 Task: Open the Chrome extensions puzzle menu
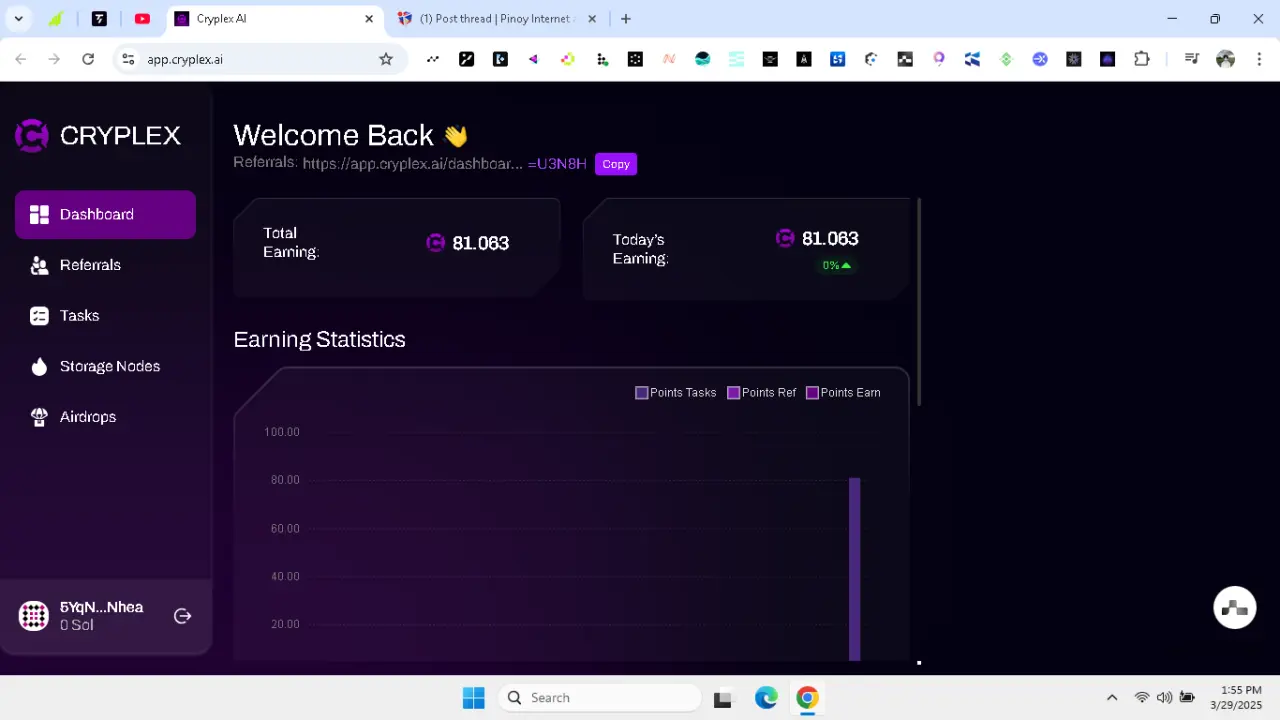pyautogui.click(x=1142, y=59)
